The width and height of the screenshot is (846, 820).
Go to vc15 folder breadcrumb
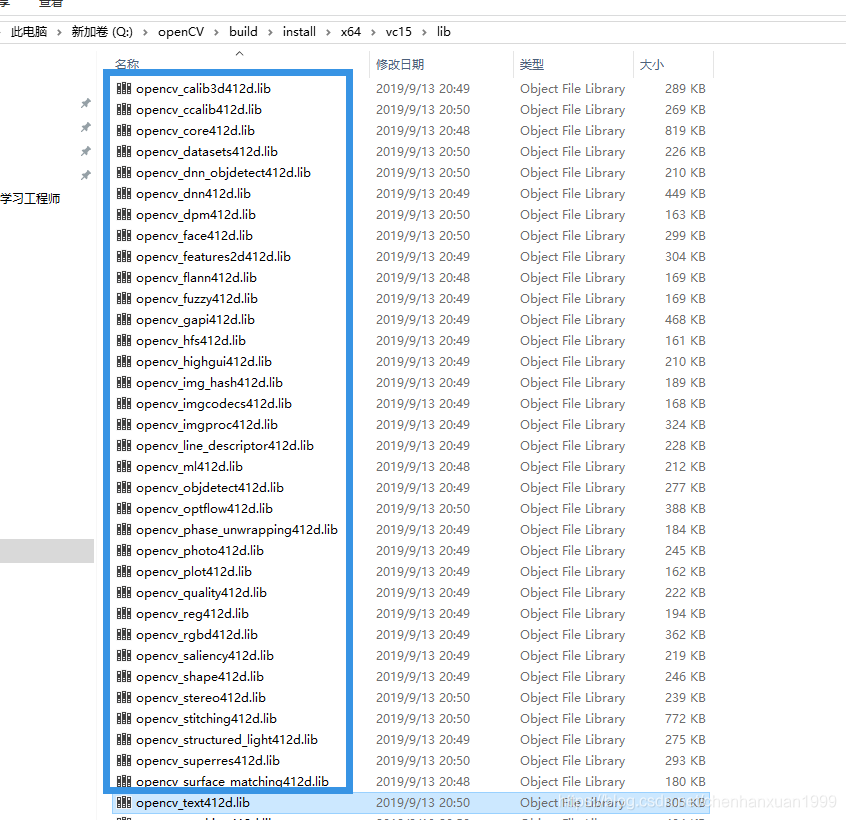coord(399,32)
